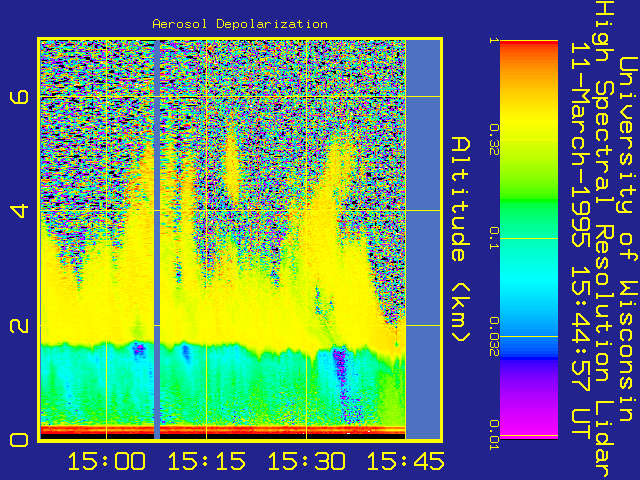Click the blank blue column right of 15:45 data
640x480 pixels.
coord(423,240)
